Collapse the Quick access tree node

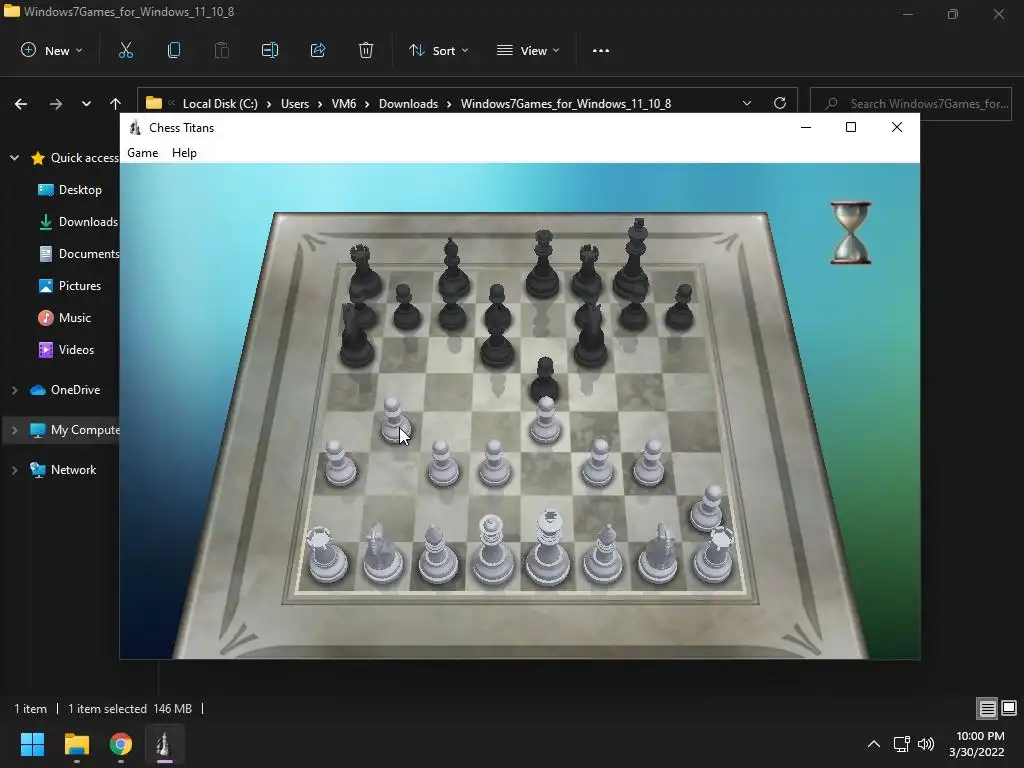(14, 158)
